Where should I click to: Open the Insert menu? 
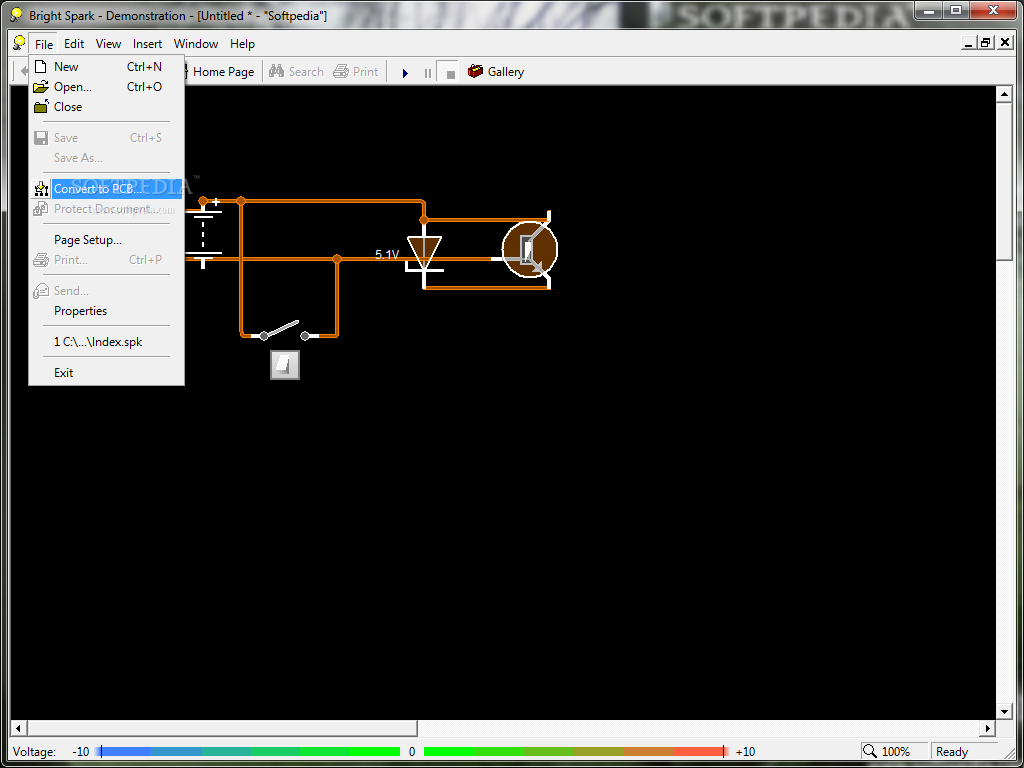(x=147, y=44)
